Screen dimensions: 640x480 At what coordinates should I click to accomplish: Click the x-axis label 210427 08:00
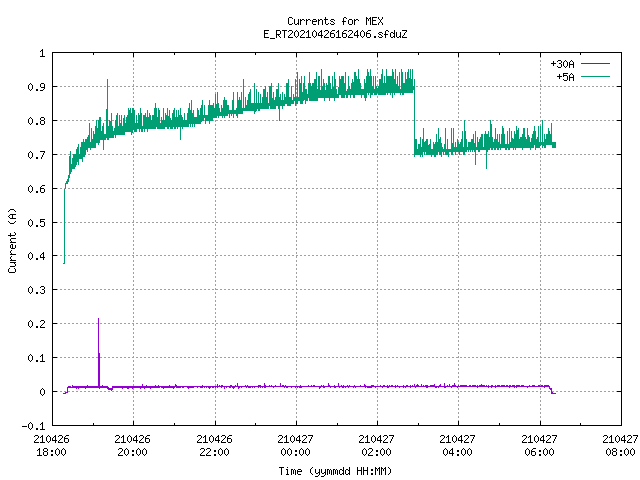(x=620, y=446)
